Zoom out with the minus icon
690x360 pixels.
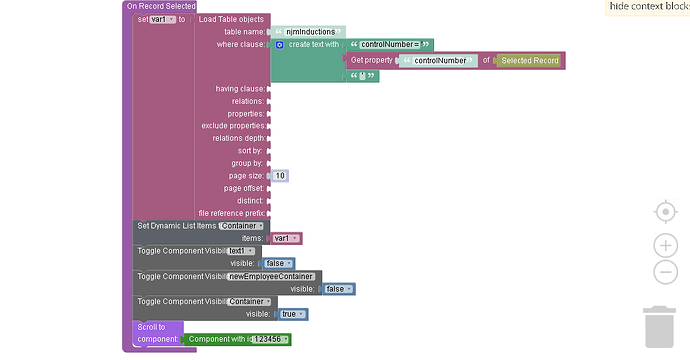pos(665,272)
